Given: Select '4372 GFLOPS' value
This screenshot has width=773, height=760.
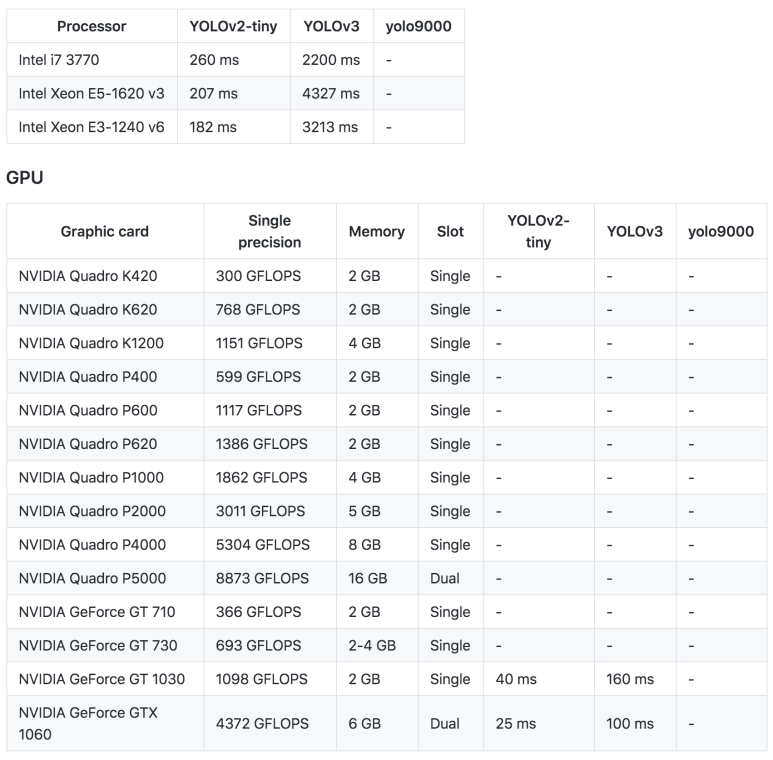Looking at the screenshot, I should coord(262,724).
